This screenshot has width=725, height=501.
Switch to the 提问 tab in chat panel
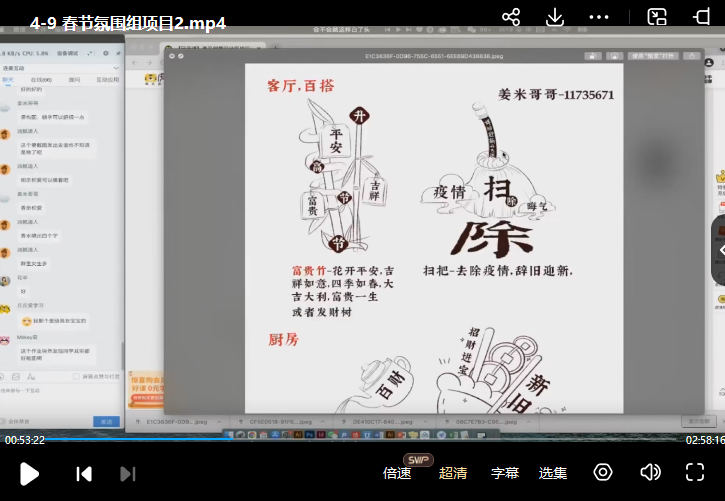(74, 77)
